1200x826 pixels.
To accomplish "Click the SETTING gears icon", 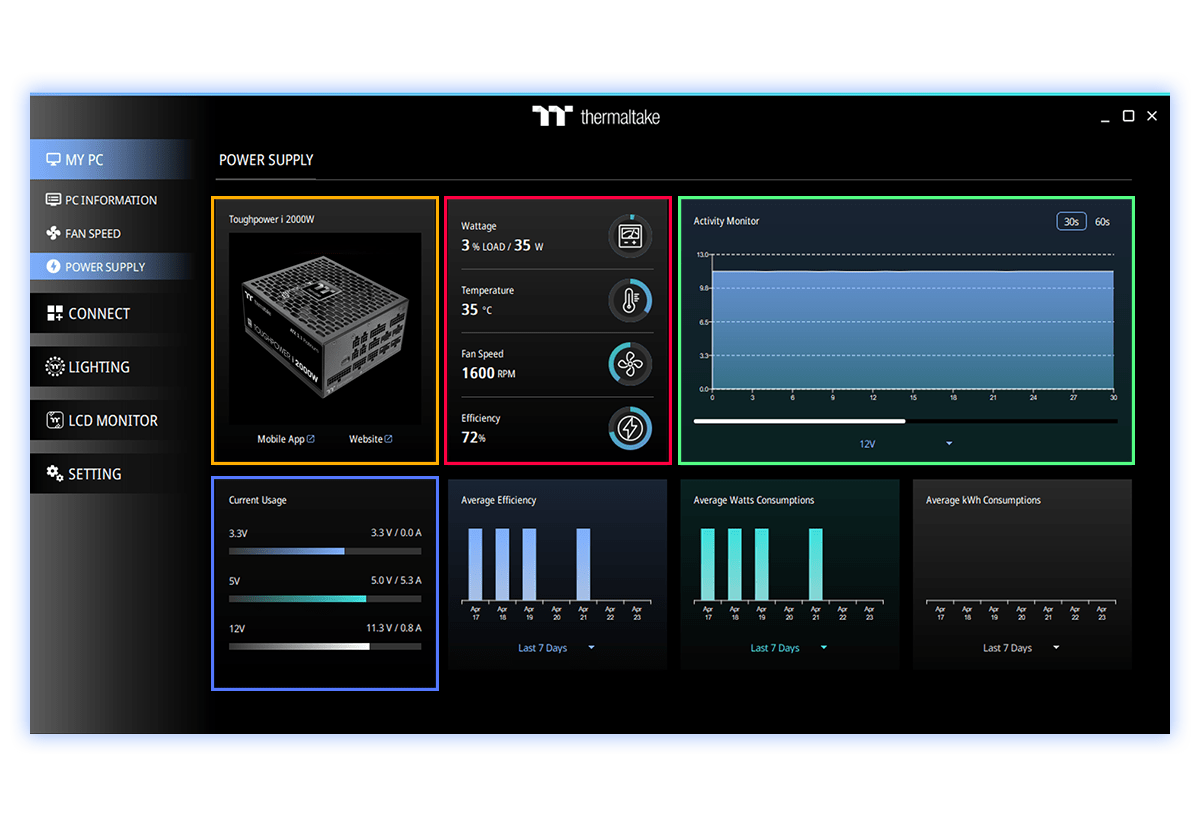I will pyautogui.click(x=55, y=474).
